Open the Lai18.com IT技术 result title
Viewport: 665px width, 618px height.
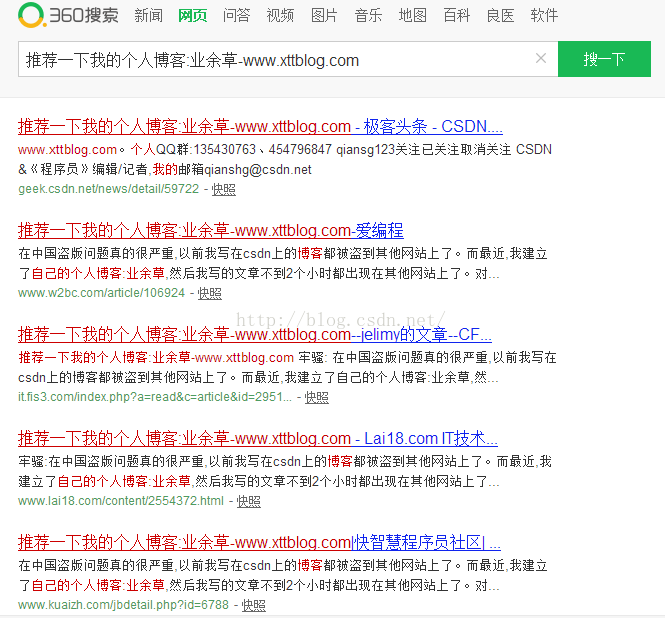258,438
